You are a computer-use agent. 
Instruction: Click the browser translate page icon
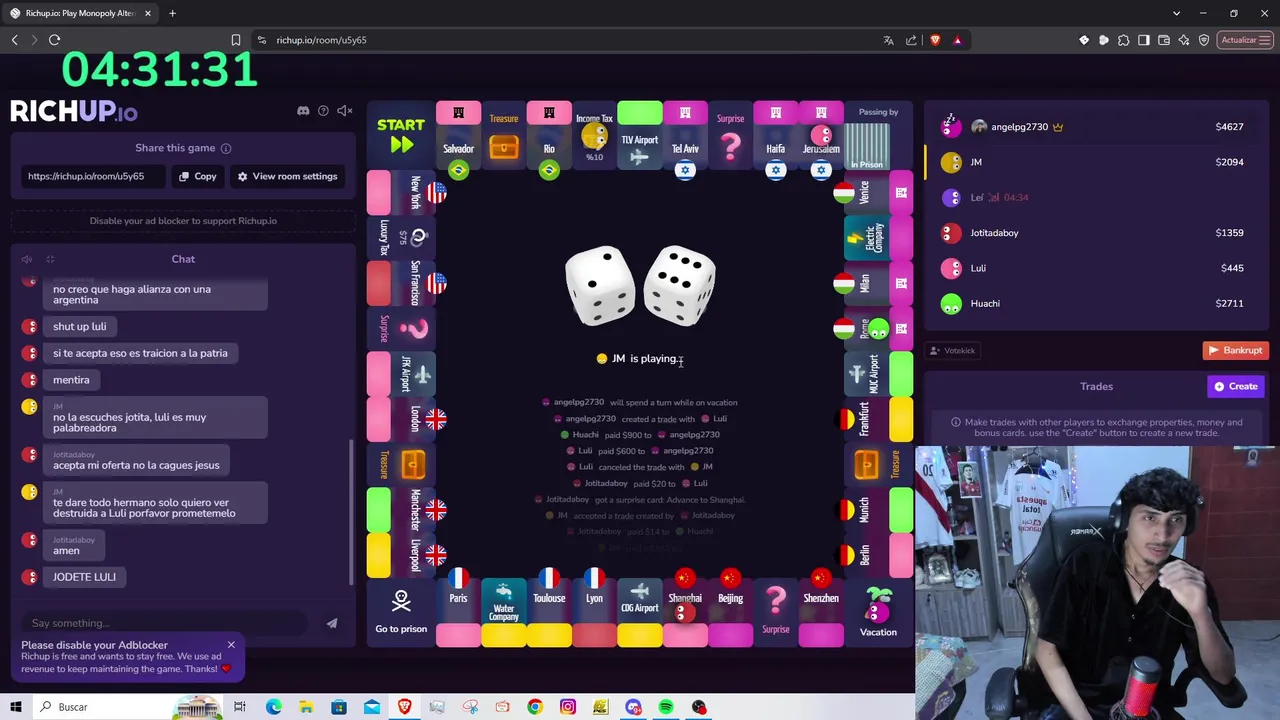pyautogui.click(x=888, y=40)
